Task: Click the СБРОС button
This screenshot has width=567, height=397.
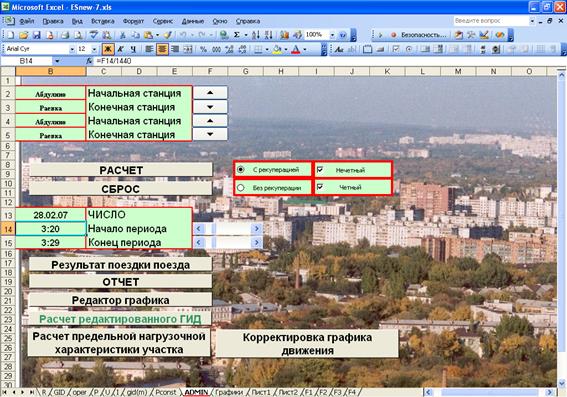Action: 121,189
